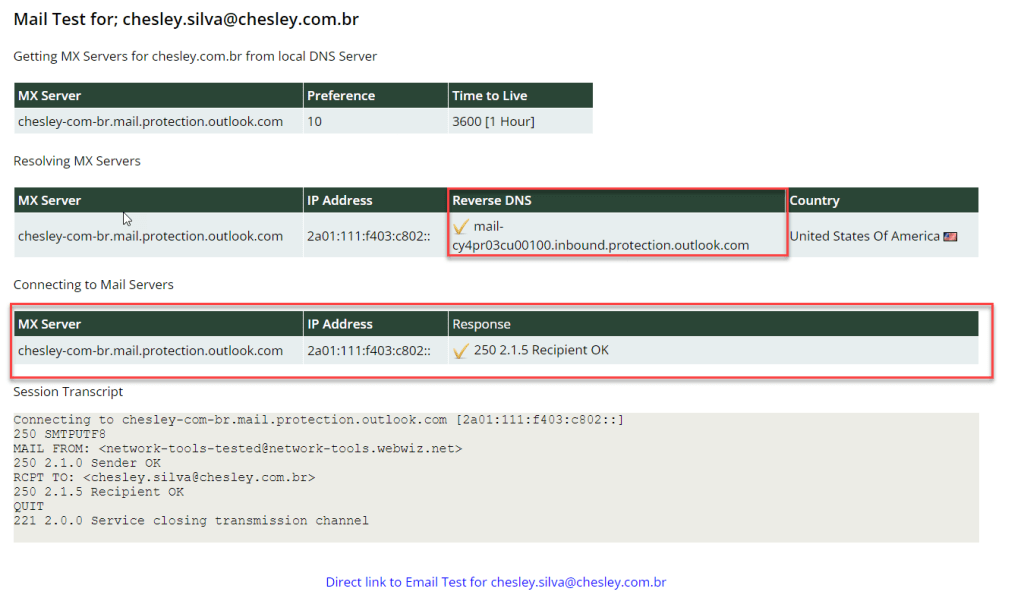Click the RCPT TO line in session transcript

pyautogui.click(x=164, y=478)
